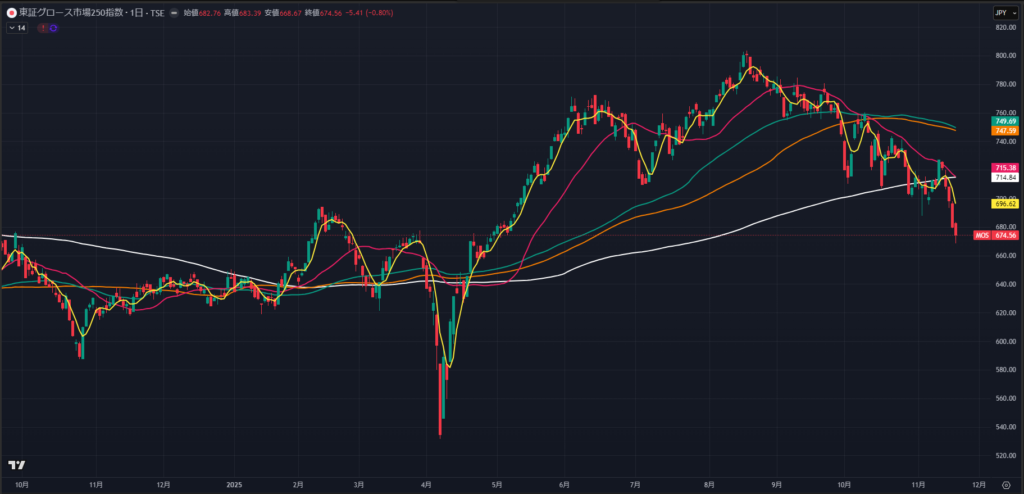1024x494 pixels.
Task: Click the 12月 label at right of time axis
Action: tap(979, 485)
